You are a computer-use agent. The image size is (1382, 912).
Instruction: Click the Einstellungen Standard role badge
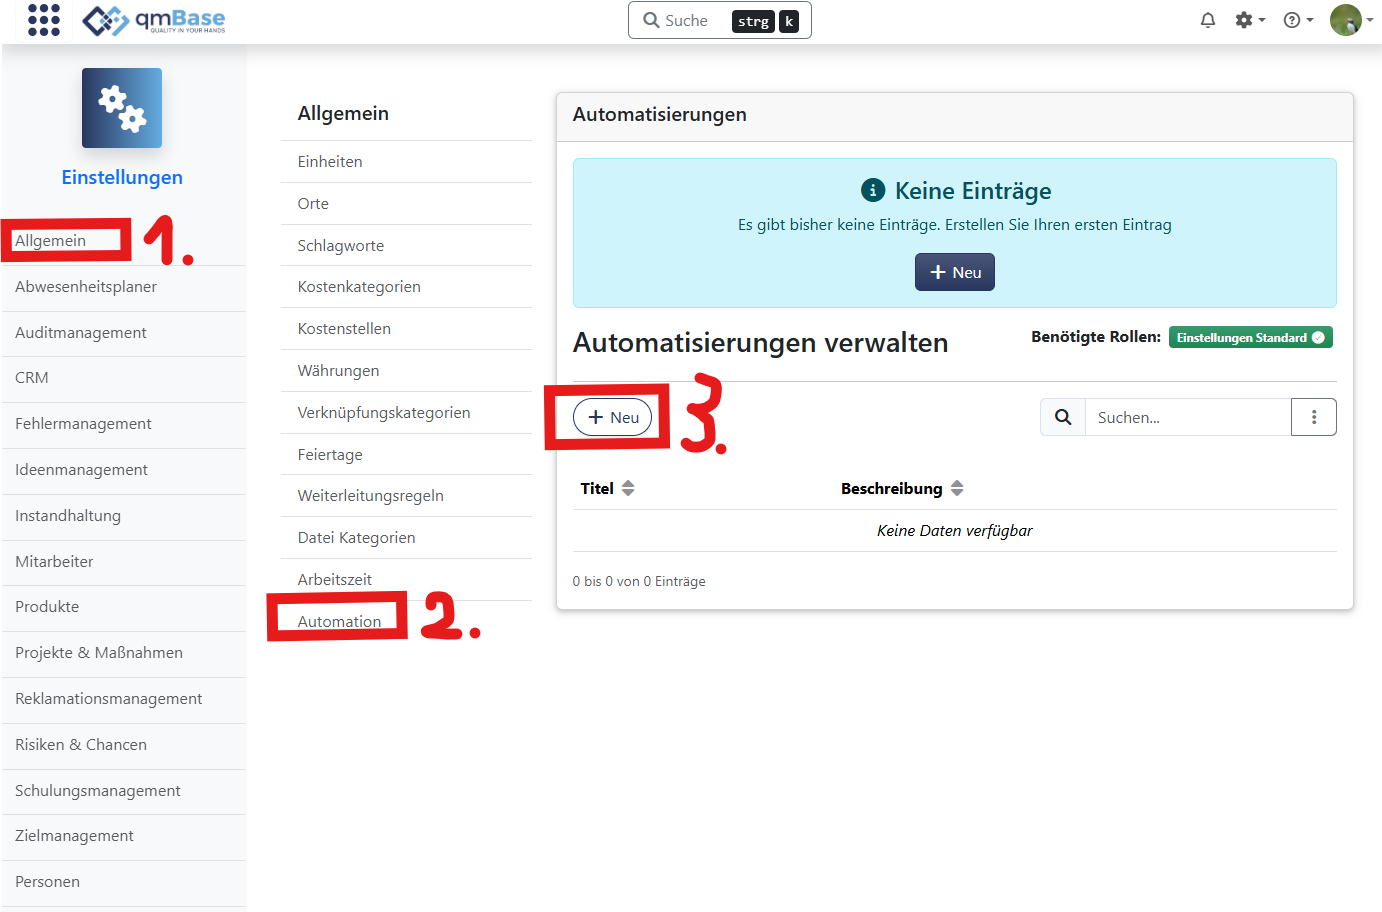(1250, 337)
